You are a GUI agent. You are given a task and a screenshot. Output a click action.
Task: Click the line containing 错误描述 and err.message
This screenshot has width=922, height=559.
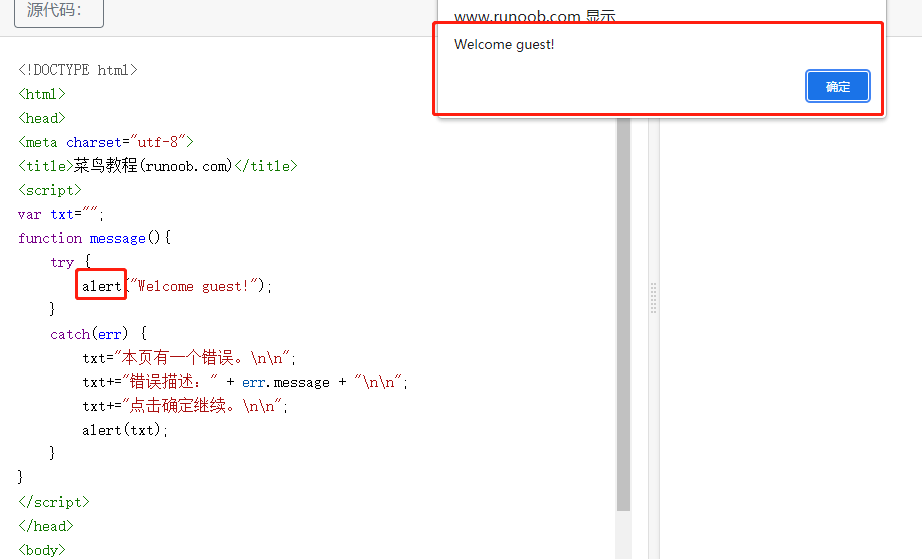click(245, 382)
